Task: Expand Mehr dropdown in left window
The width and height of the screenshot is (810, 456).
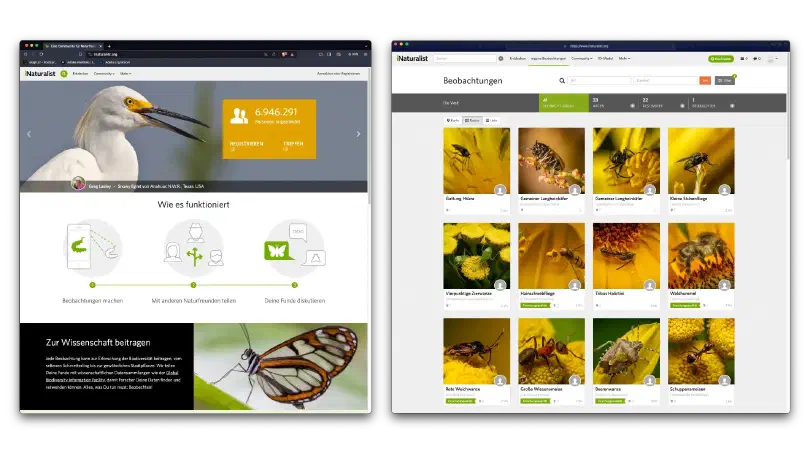Action: 126,74
